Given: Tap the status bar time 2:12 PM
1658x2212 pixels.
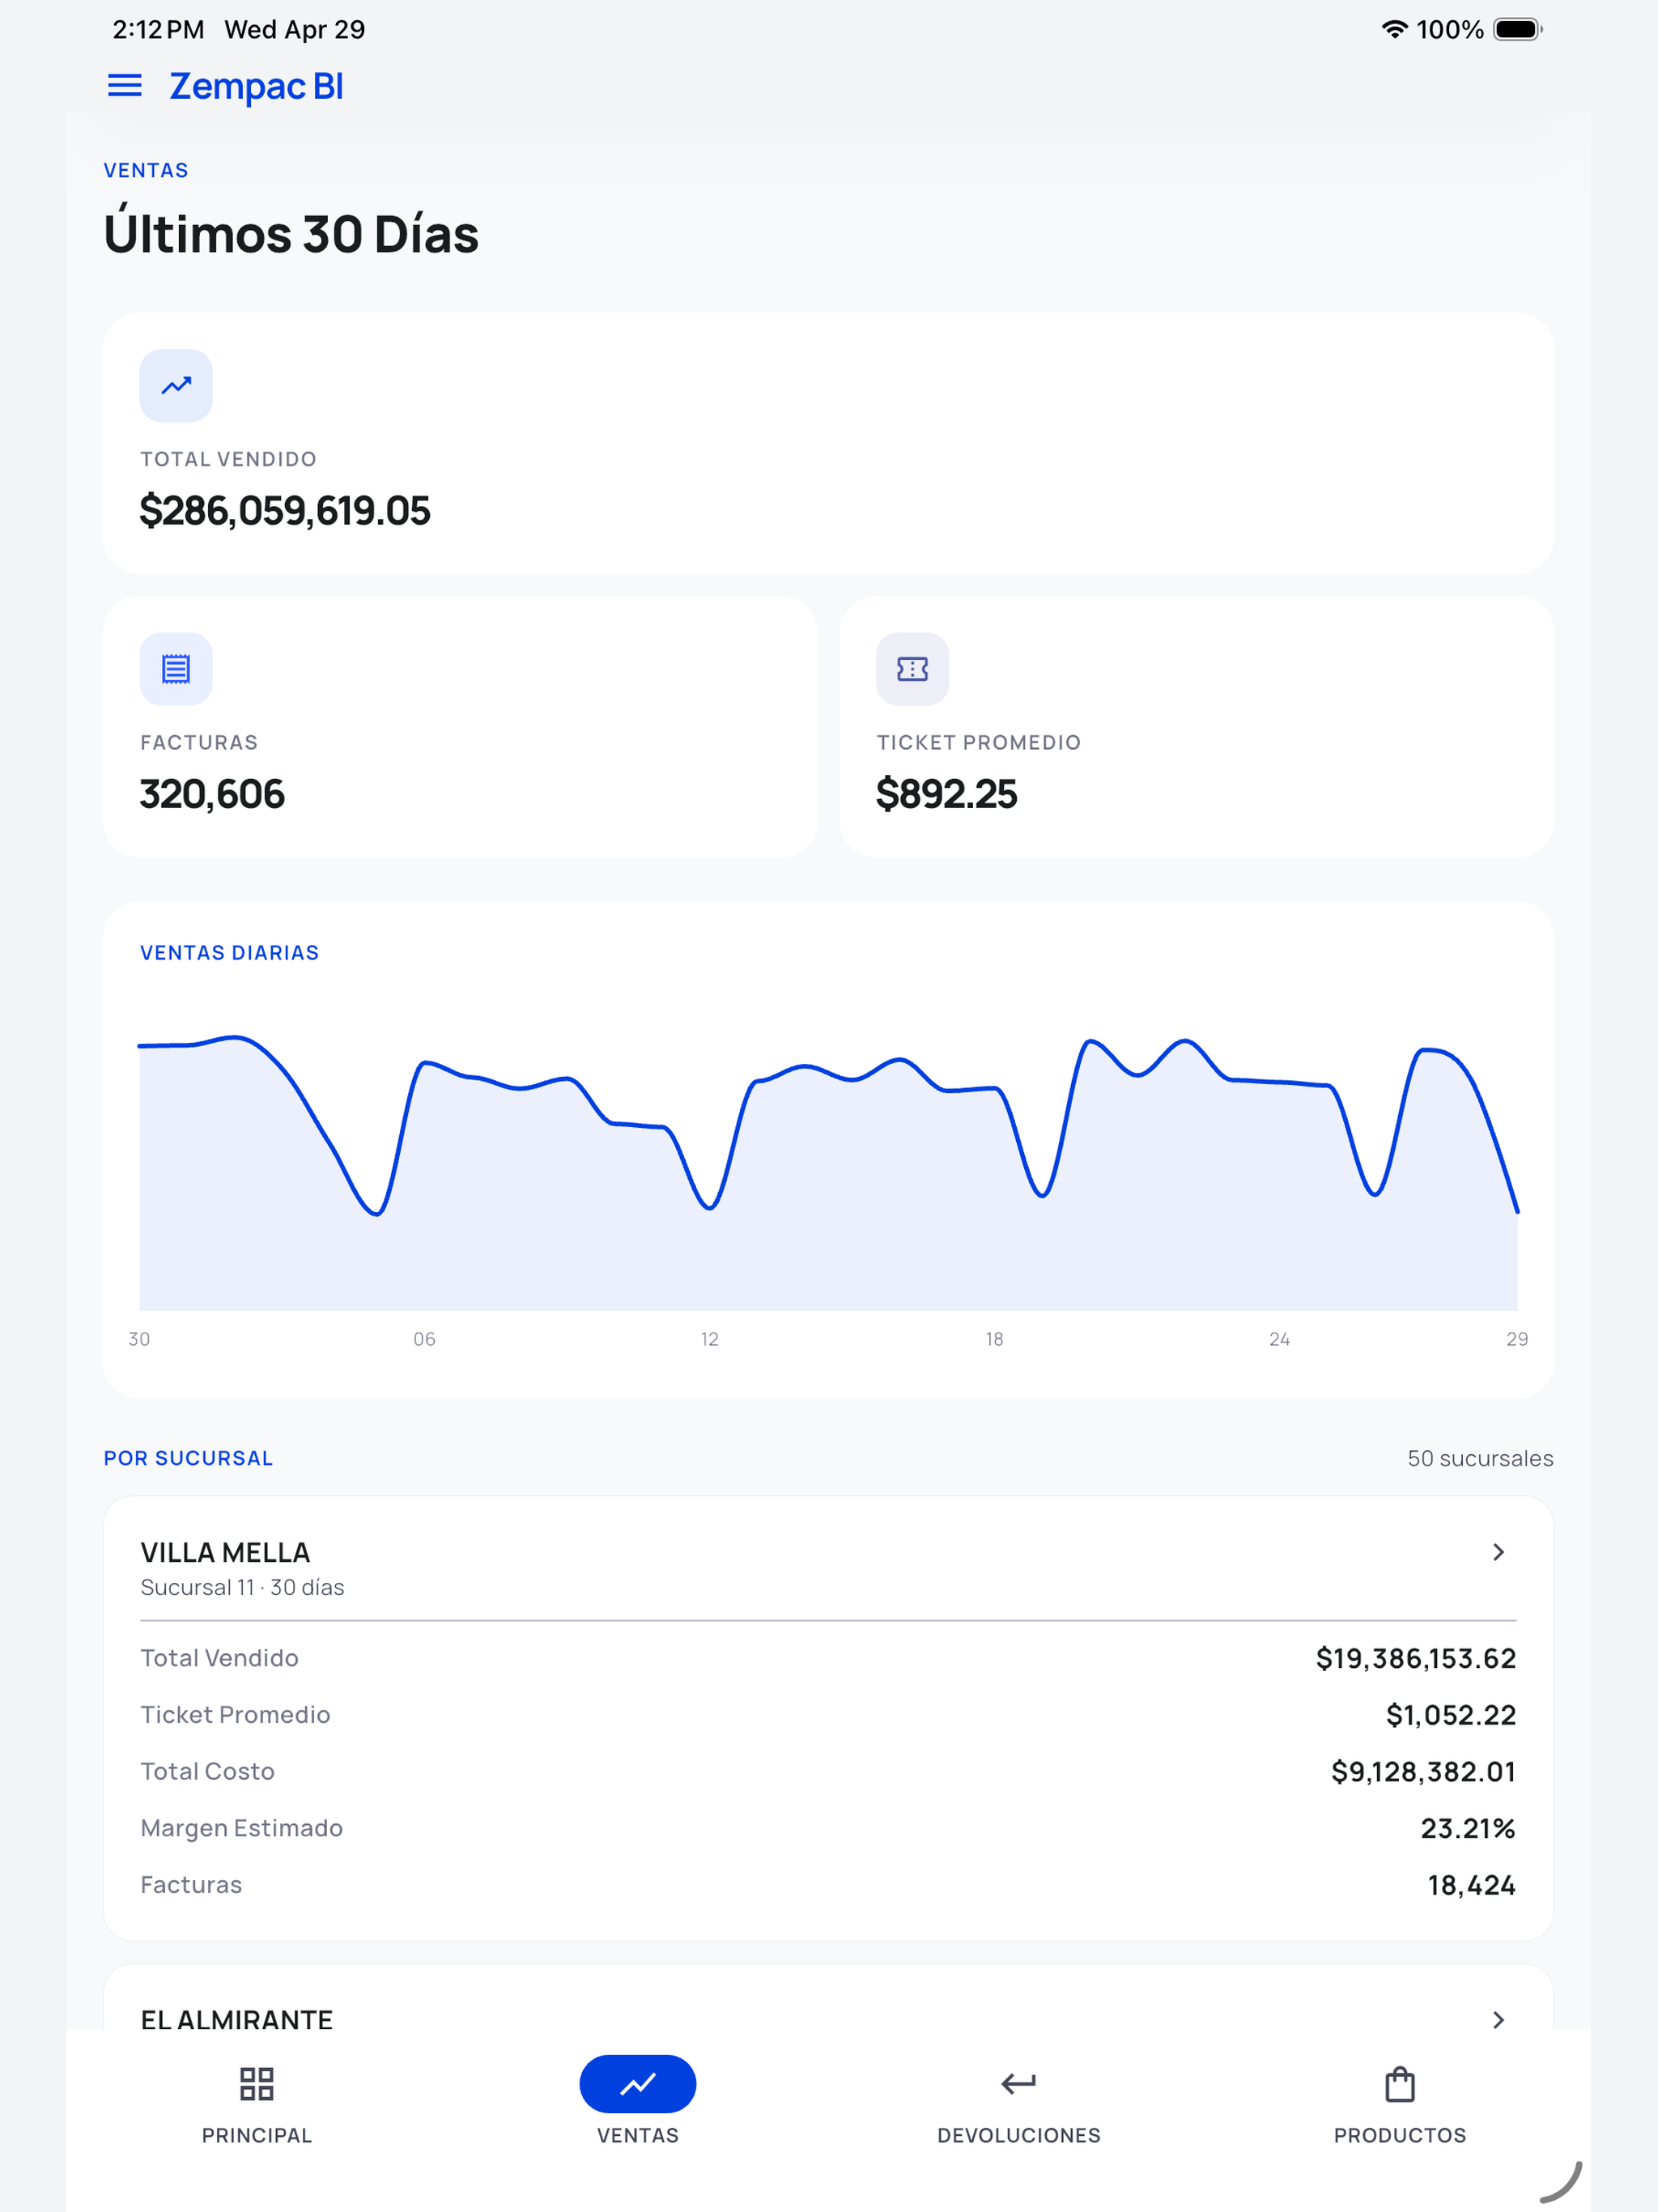Looking at the screenshot, I should click(158, 30).
